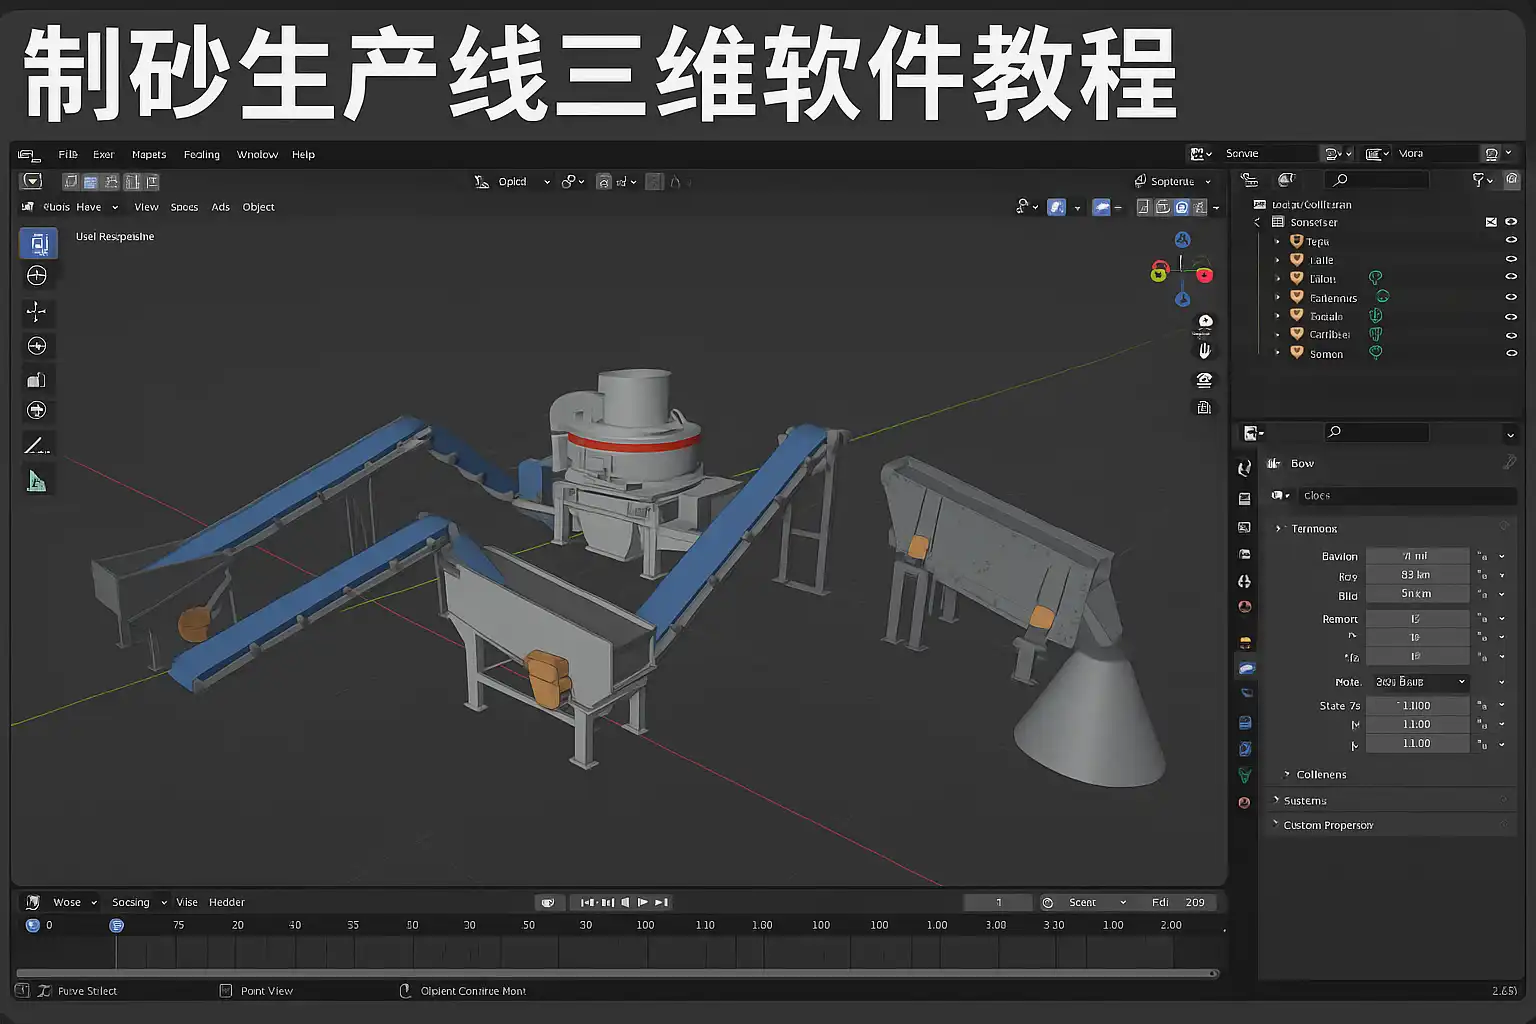Expand the Custom Properson section

1276,825
